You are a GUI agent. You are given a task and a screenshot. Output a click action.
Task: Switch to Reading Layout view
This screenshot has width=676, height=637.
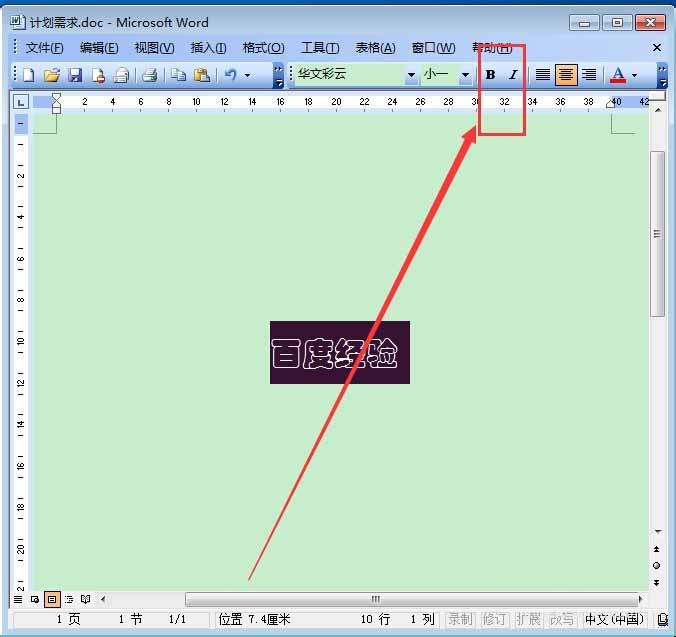[86, 599]
